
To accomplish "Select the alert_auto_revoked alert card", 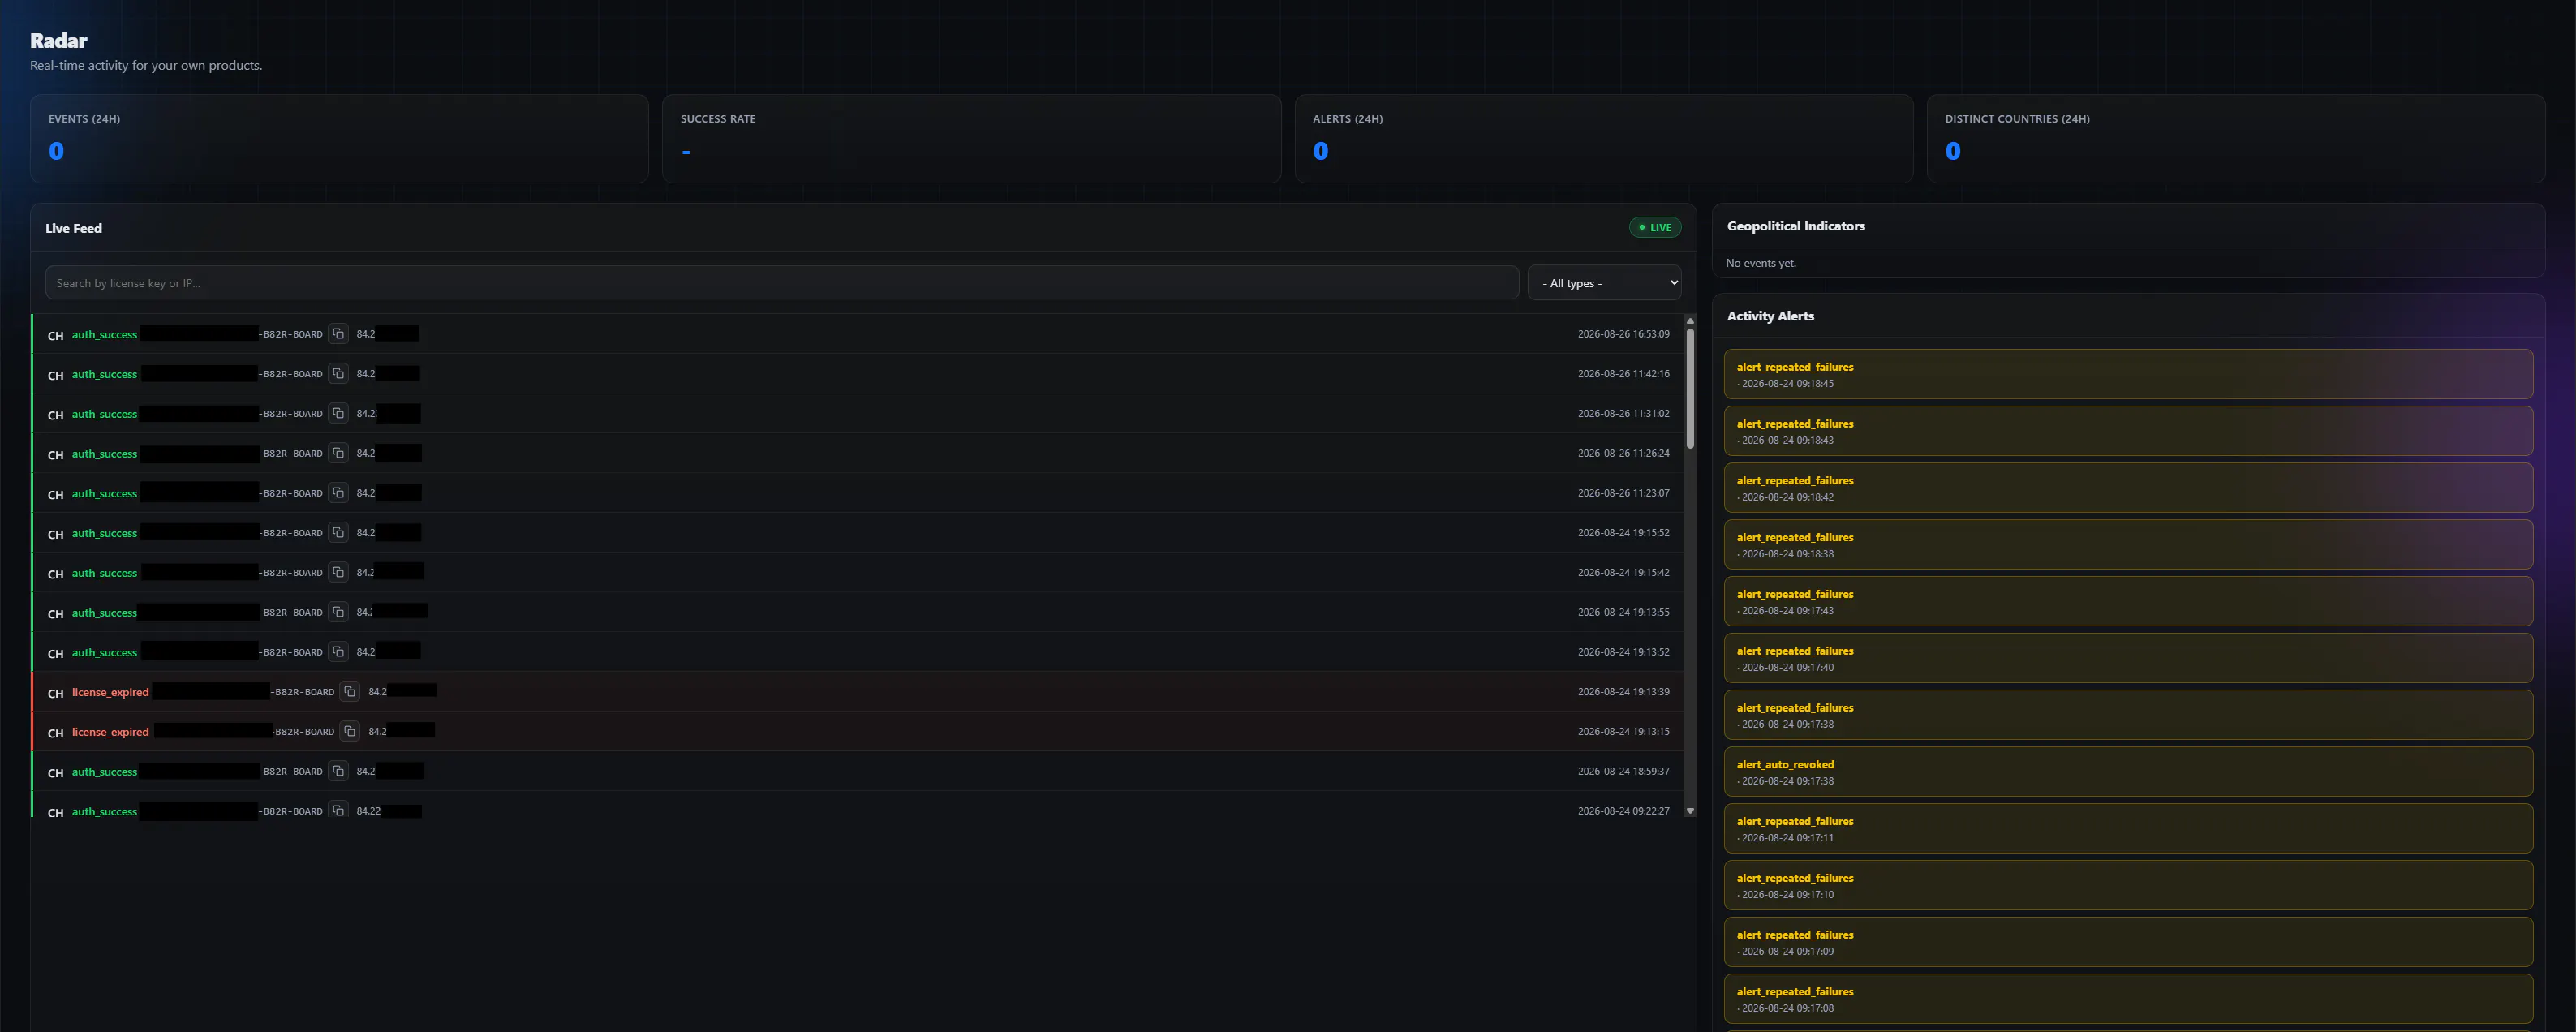I will click(2128, 772).
